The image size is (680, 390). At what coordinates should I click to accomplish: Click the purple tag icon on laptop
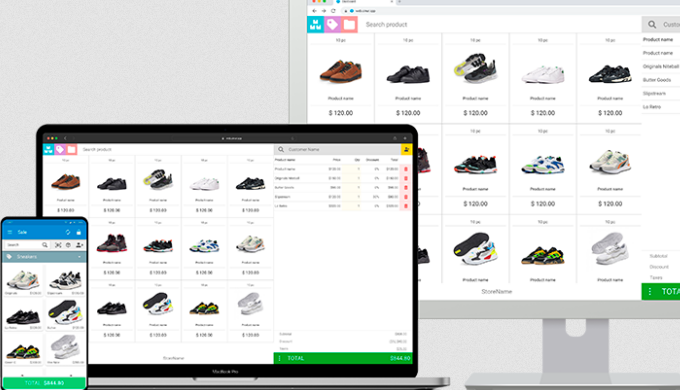pos(60,149)
